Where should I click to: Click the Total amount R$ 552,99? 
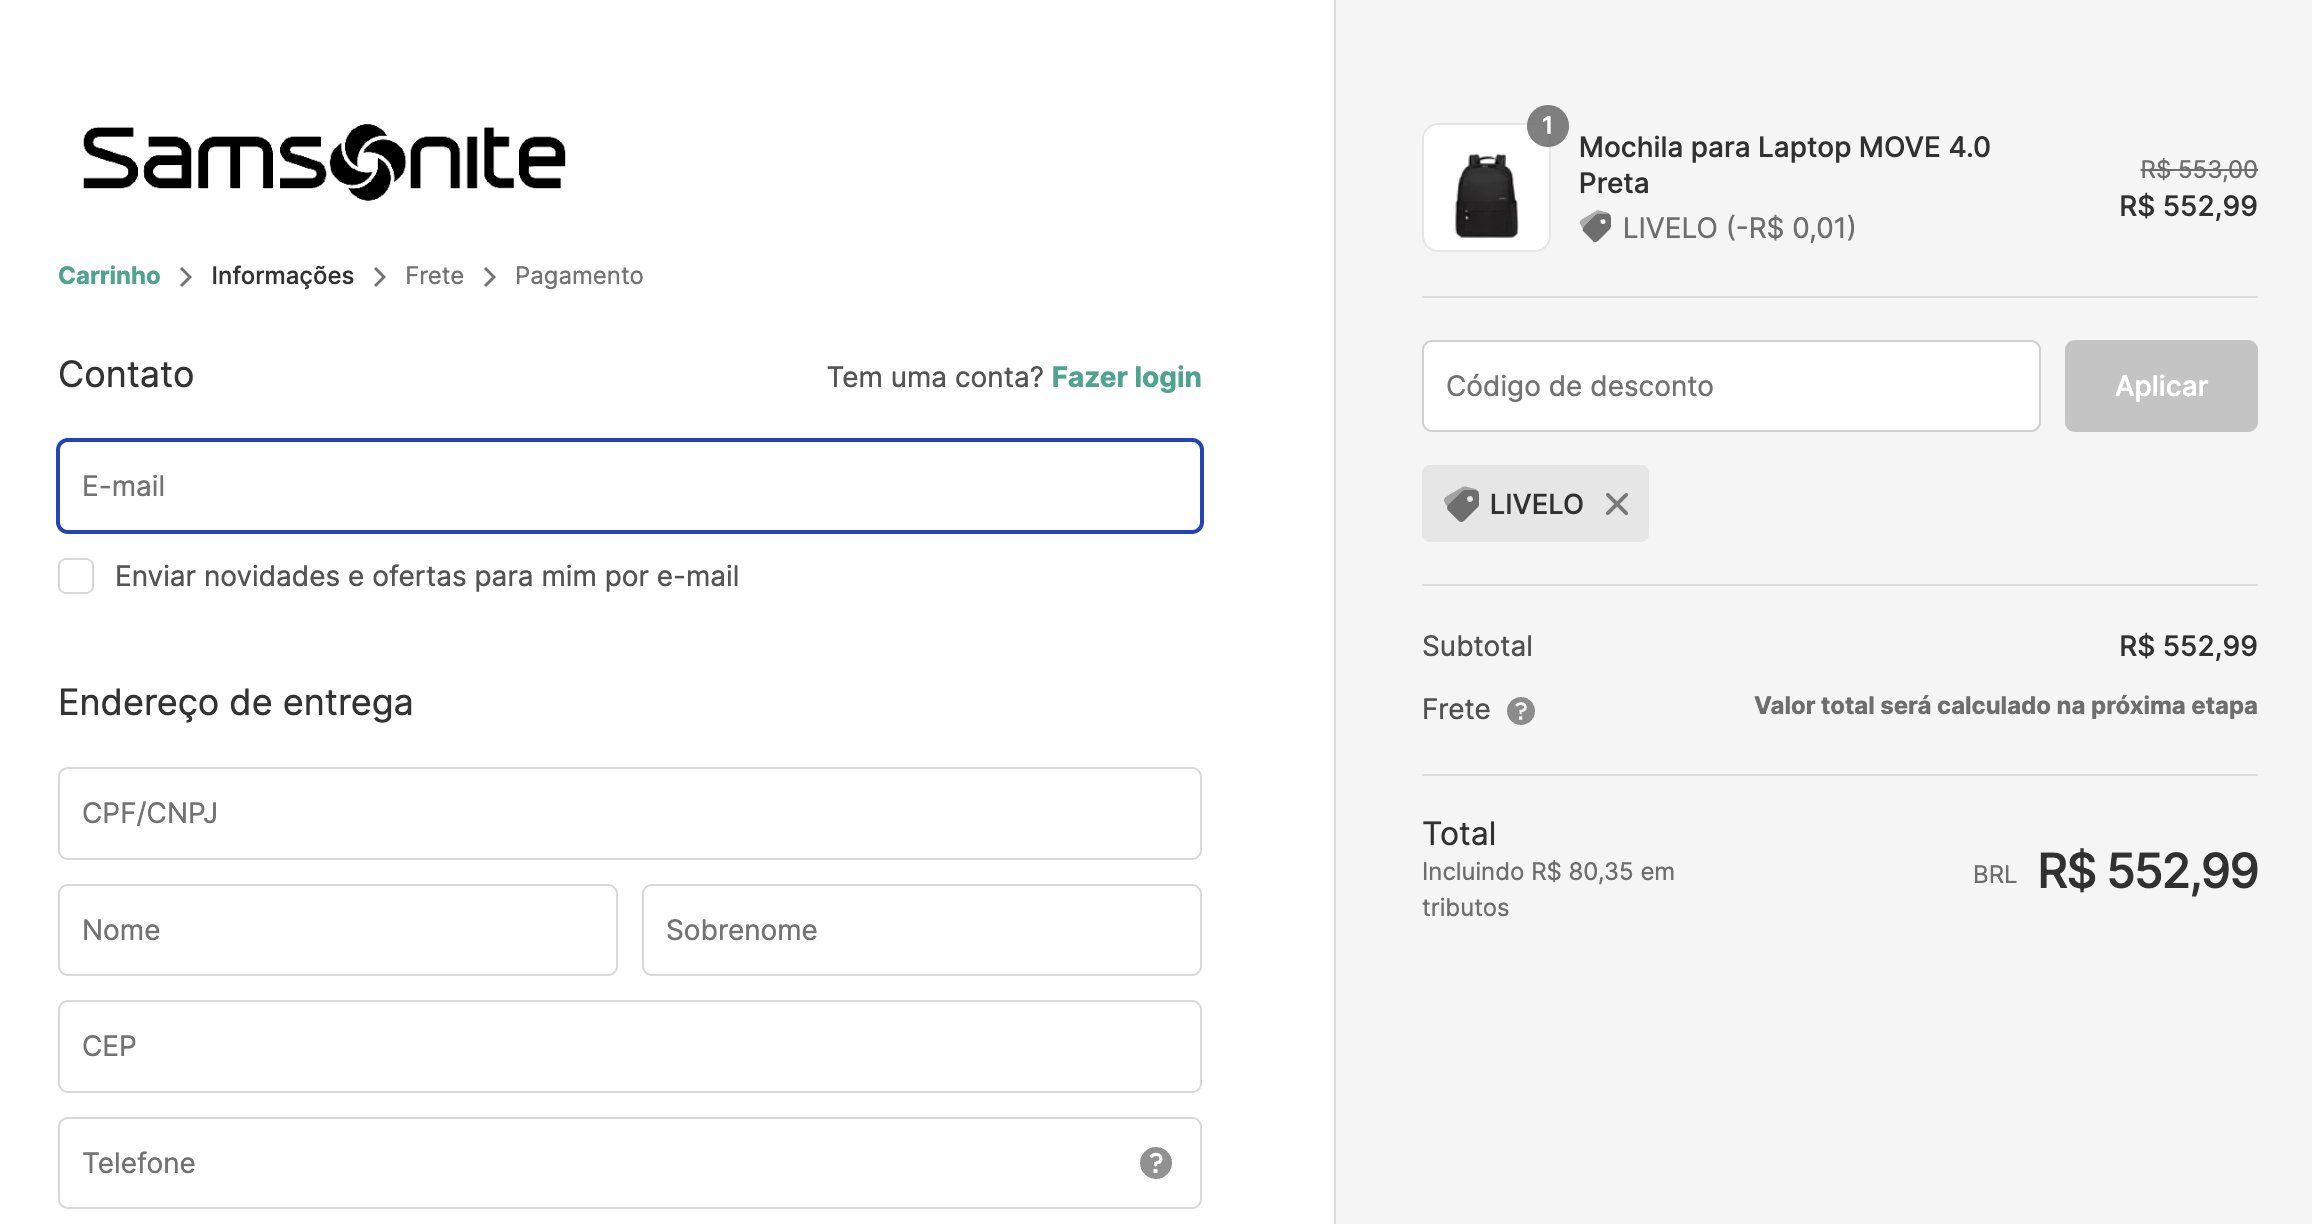[x=2148, y=871]
